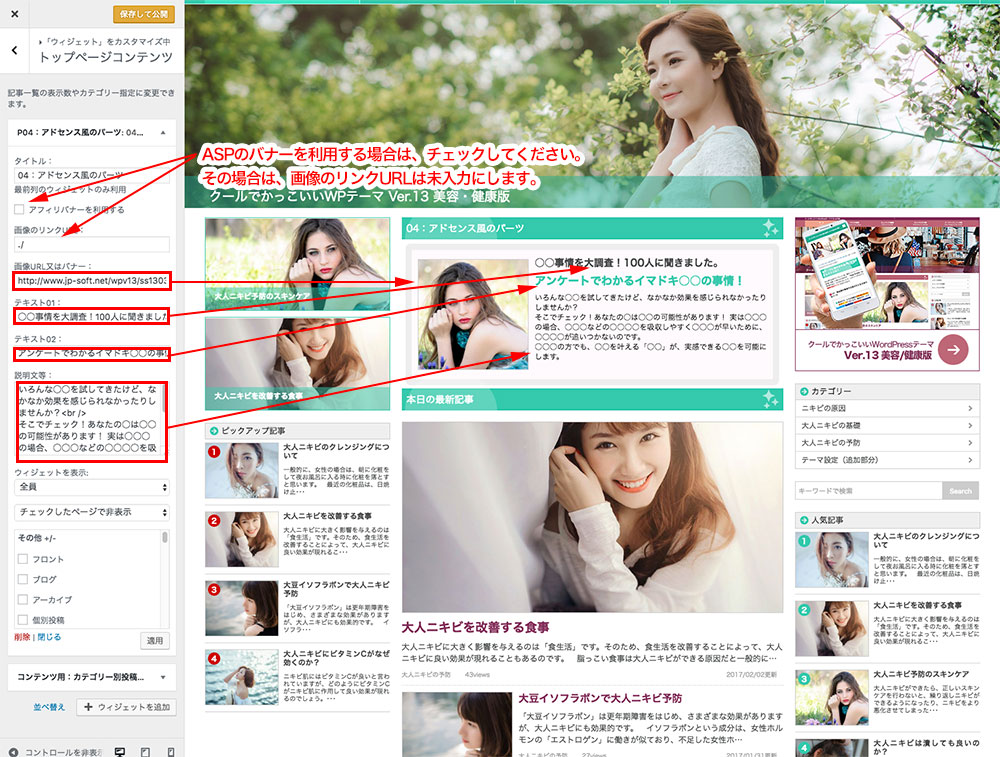This screenshot has height=757, width=1000.
Task: Click popular rank 1 article thumbnail
Action: tap(832, 560)
